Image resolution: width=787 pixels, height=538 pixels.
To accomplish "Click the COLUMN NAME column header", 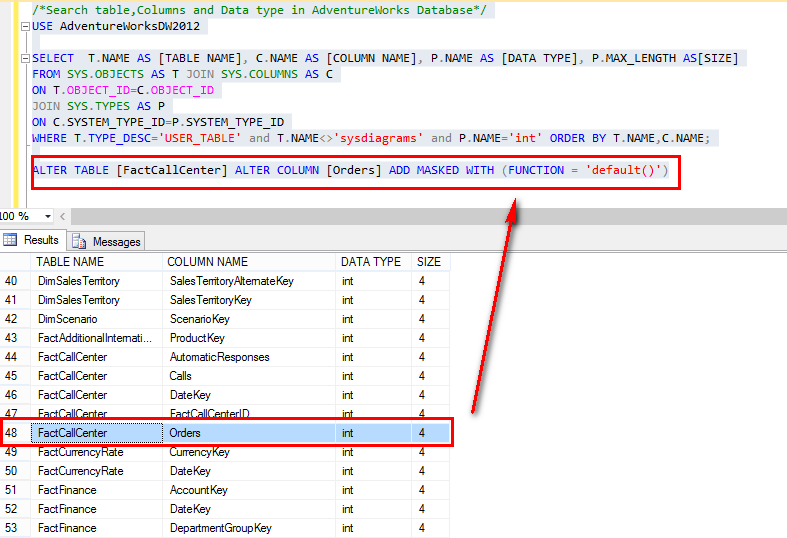I will (x=249, y=262).
